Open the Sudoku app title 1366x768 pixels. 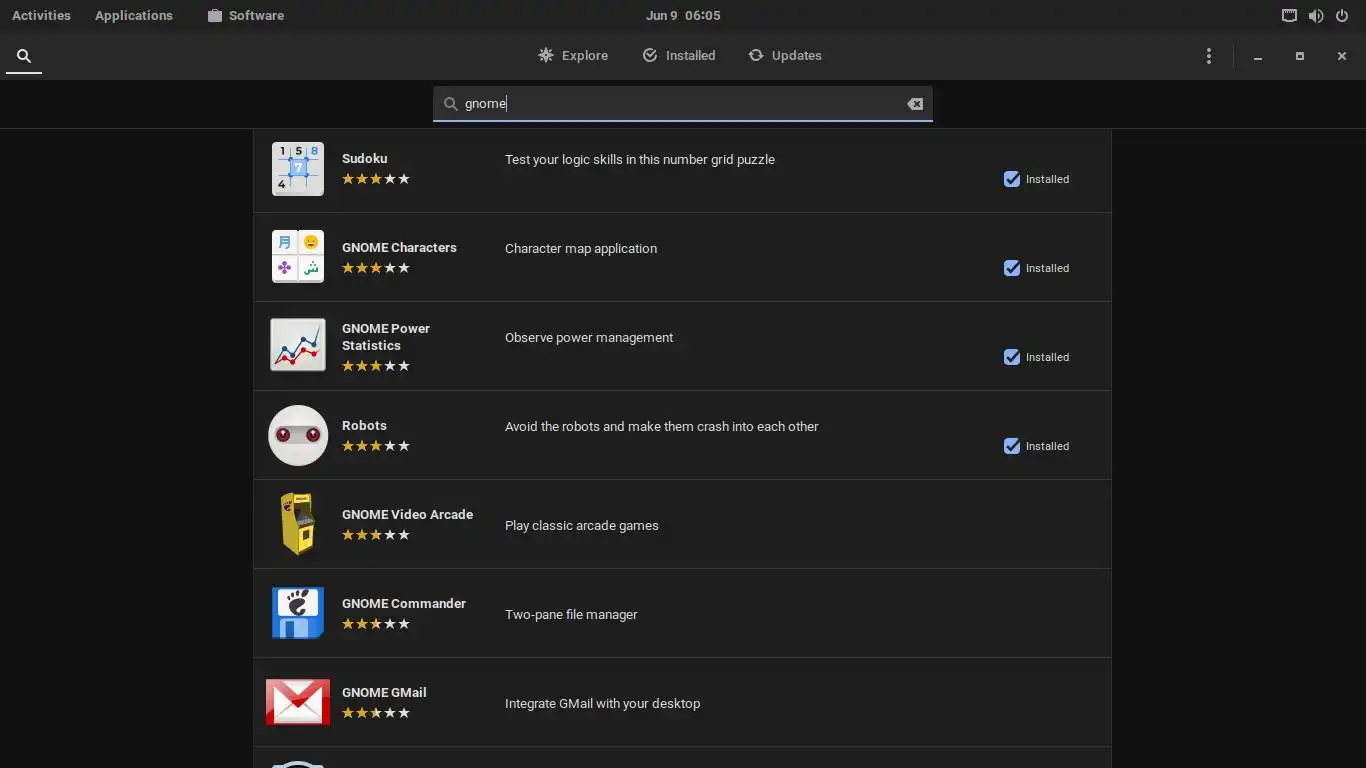(364, 159)
